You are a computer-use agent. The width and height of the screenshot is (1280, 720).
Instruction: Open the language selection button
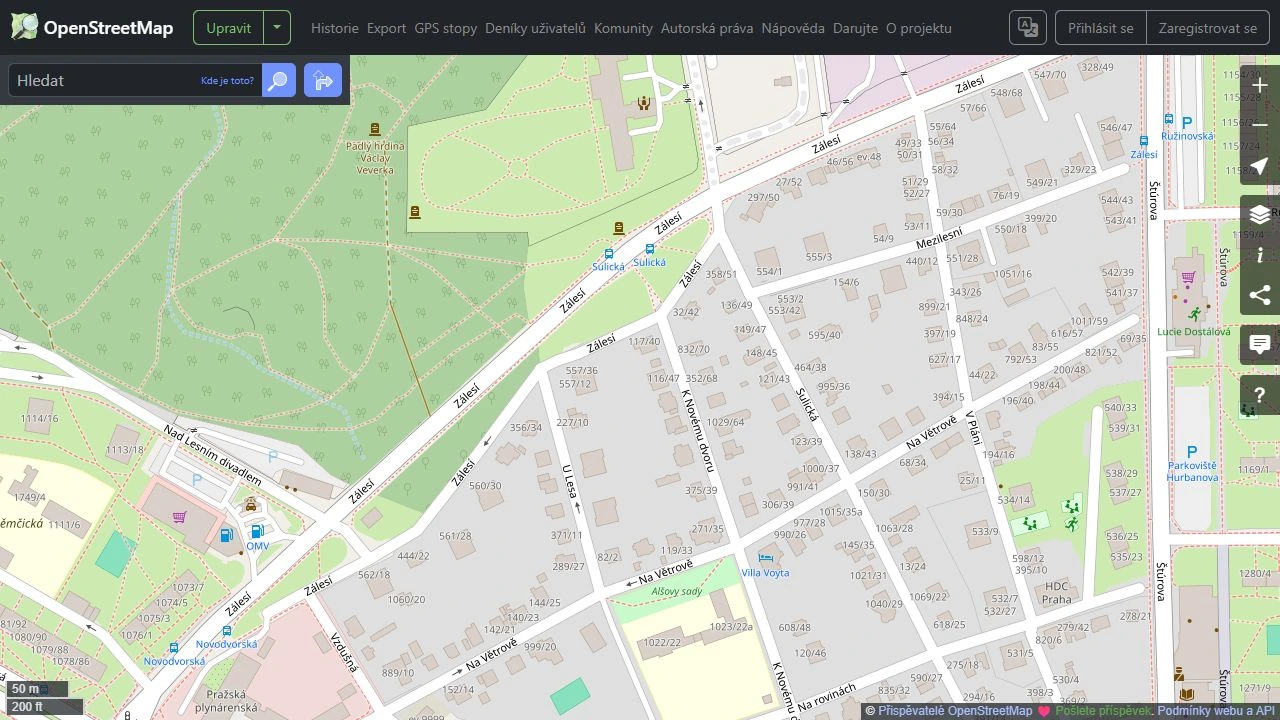point(1027,28)
